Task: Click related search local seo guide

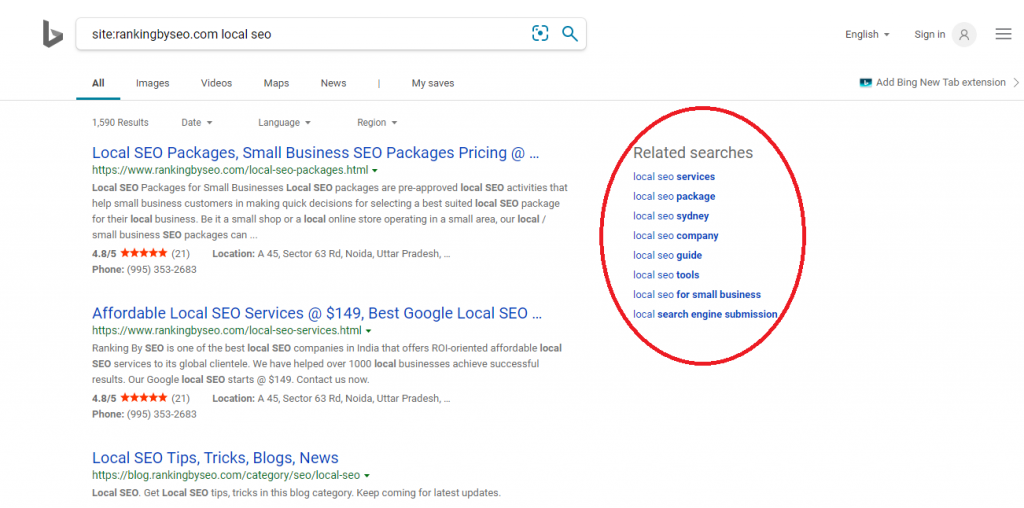Action: coord(667,255)
